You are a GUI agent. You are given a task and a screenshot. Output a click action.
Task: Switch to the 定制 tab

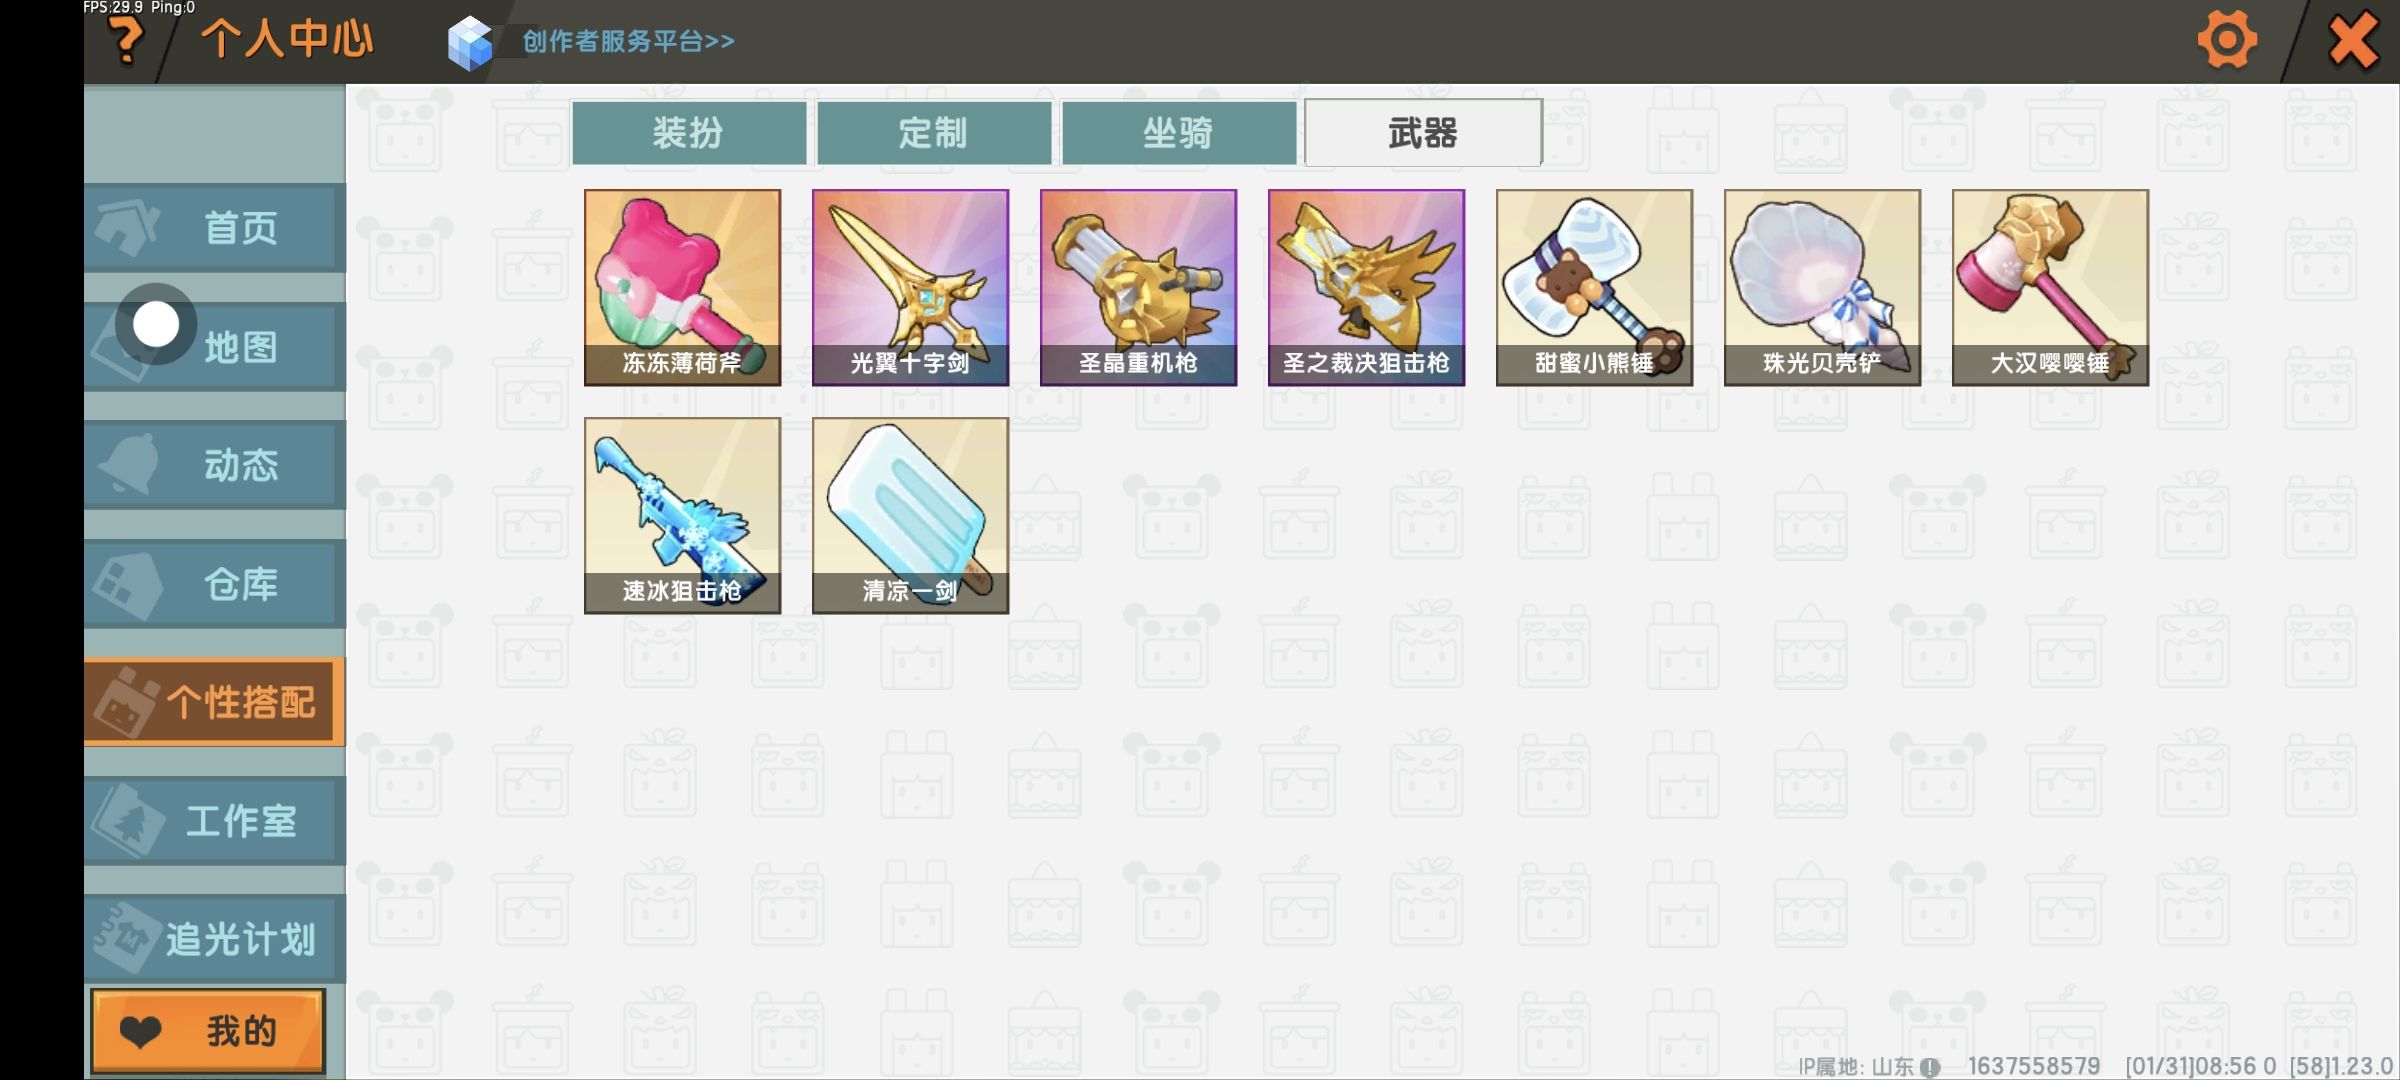(x=934, y=132)
